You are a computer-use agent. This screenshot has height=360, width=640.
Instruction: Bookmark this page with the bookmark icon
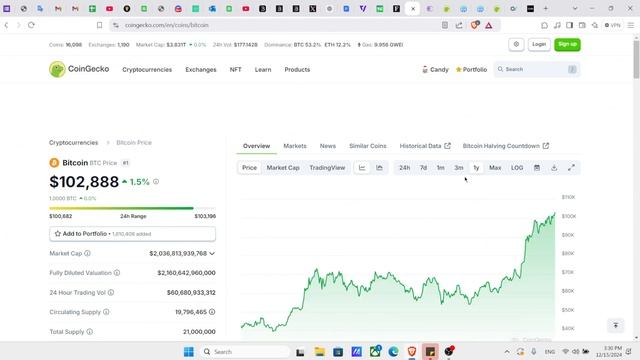(x=99, y=25)
